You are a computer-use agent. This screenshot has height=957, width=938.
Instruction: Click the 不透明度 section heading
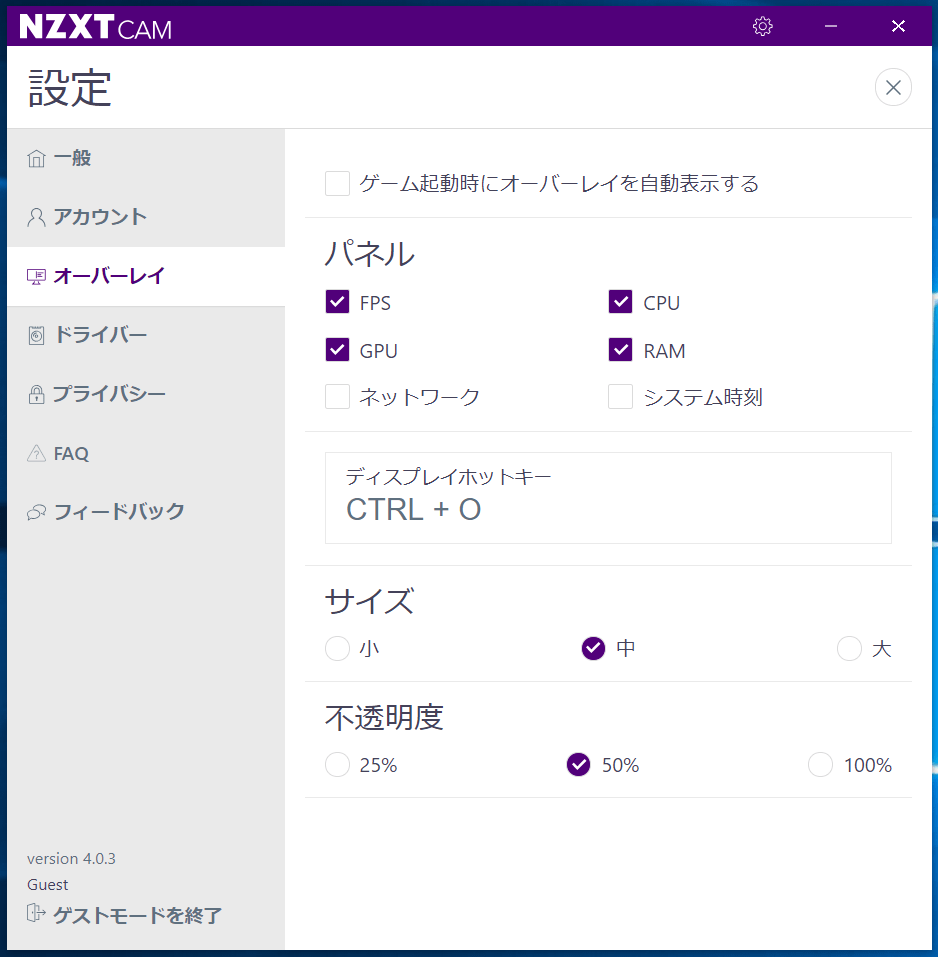(384, 718)
